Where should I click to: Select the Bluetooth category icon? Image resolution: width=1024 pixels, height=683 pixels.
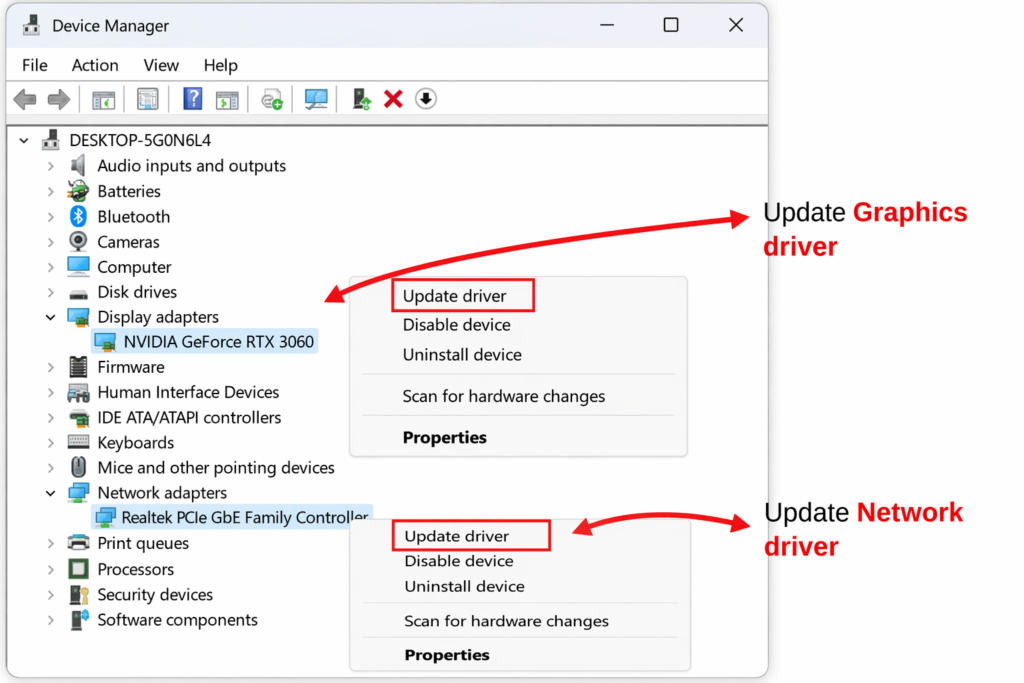[78, 216]
